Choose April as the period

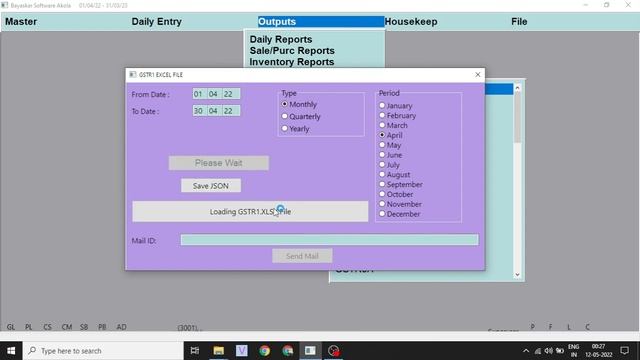pos(391,135)
